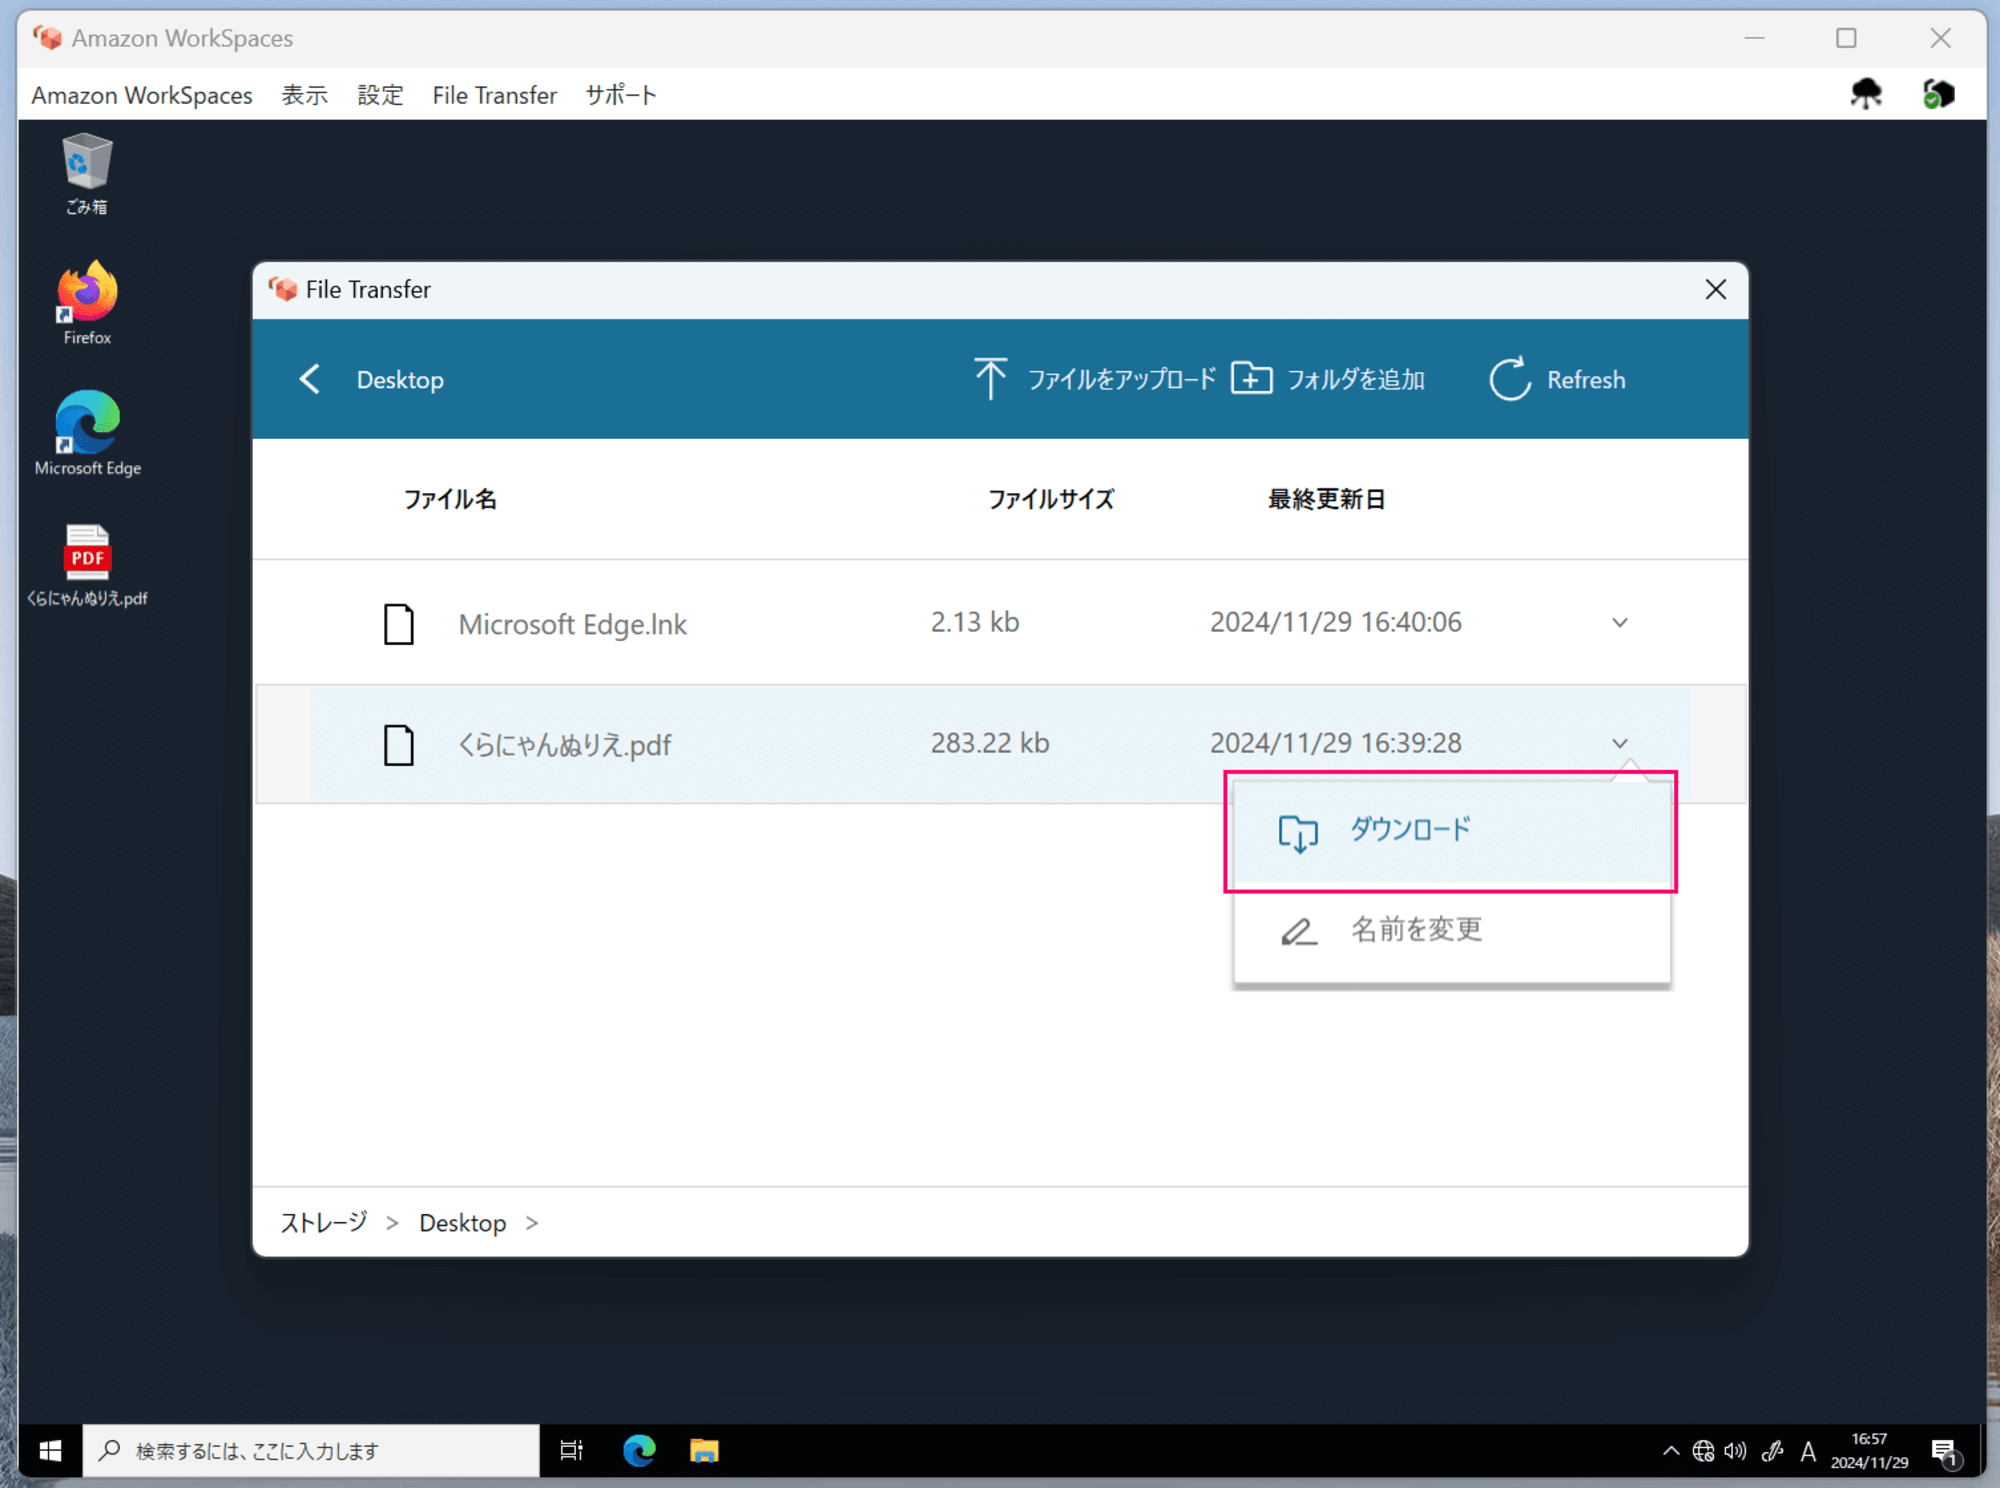Click フォルダを追加 button text
The image size is (2000, 1488).
click(x=1356, y=380)
